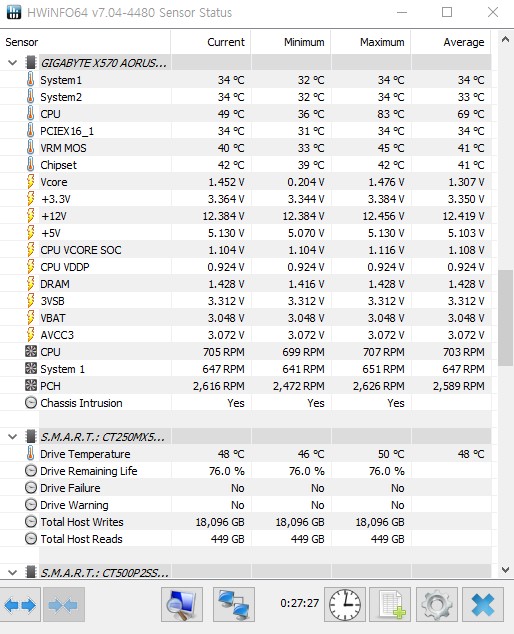Click the Chassis Intrusion status icon
Image resolution: width=514 pixels, height=634 pixels.
(31, 403)
